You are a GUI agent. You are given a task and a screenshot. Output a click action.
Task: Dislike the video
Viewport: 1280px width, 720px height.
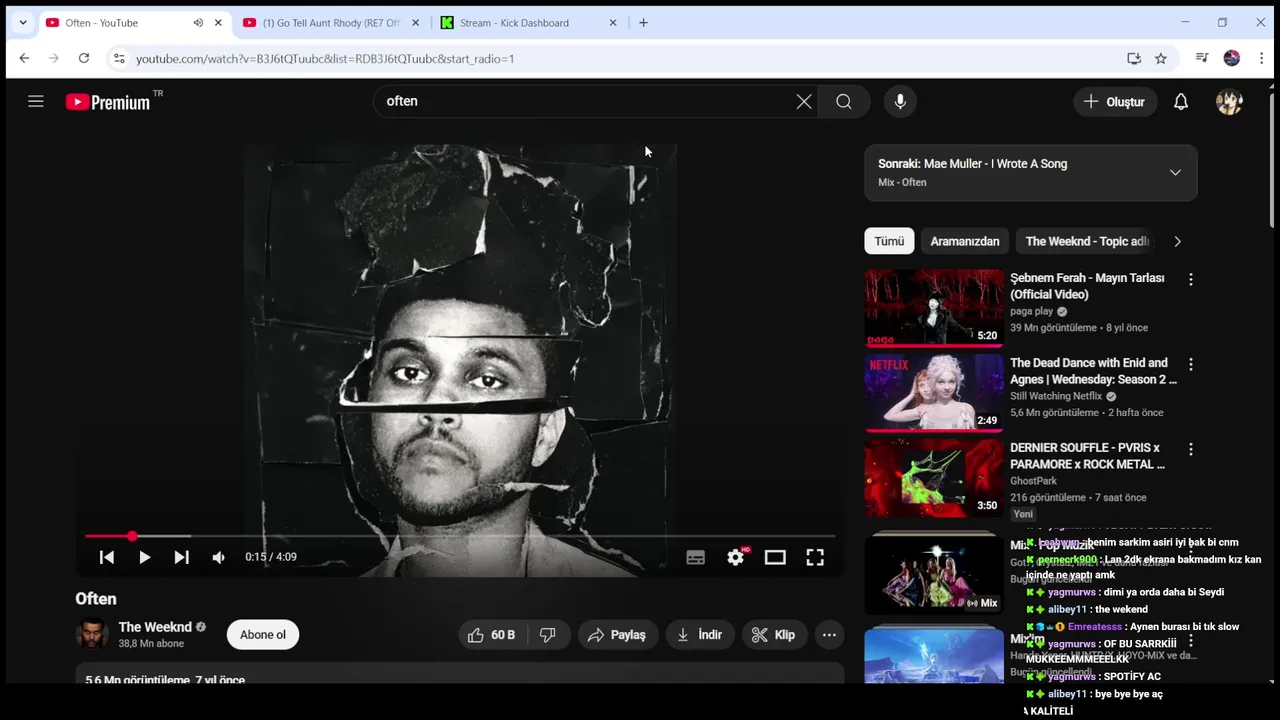(548, 635)
